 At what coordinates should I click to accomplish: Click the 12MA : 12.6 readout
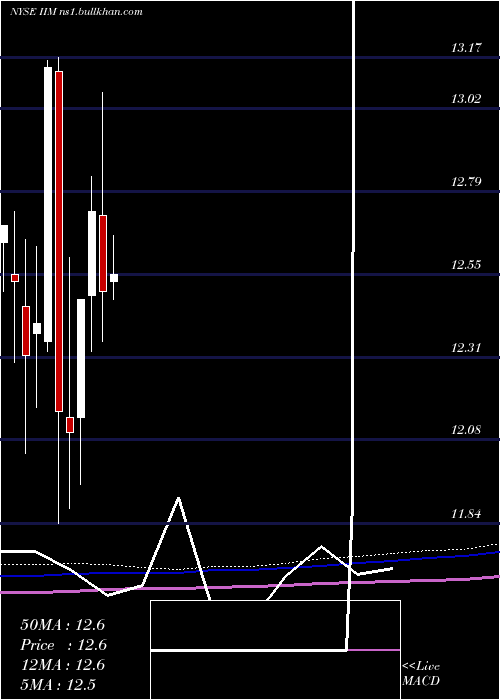[x=62, y=665]
